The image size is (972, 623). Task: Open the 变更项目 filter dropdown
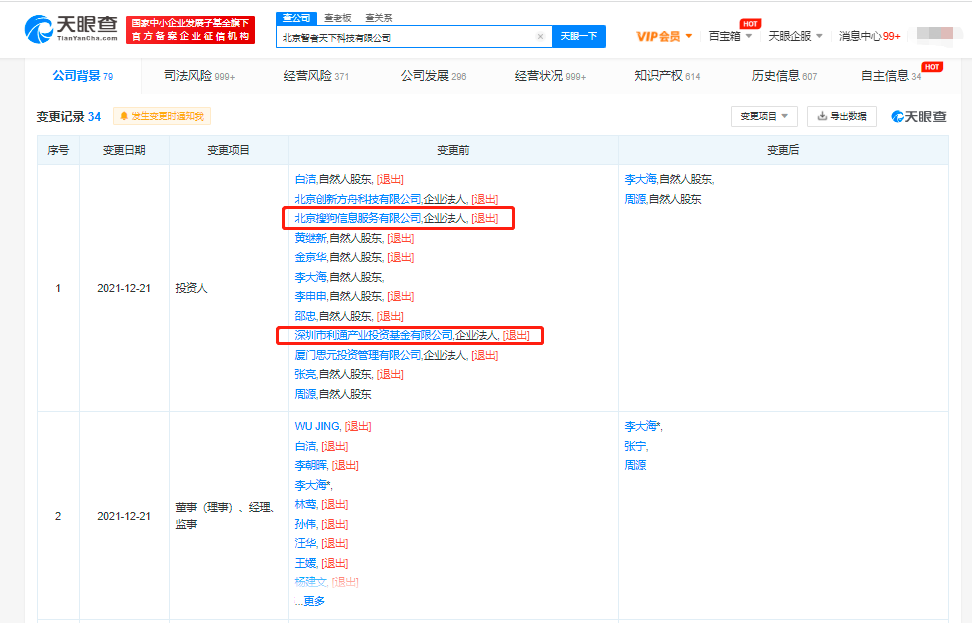tap(764, 116)
